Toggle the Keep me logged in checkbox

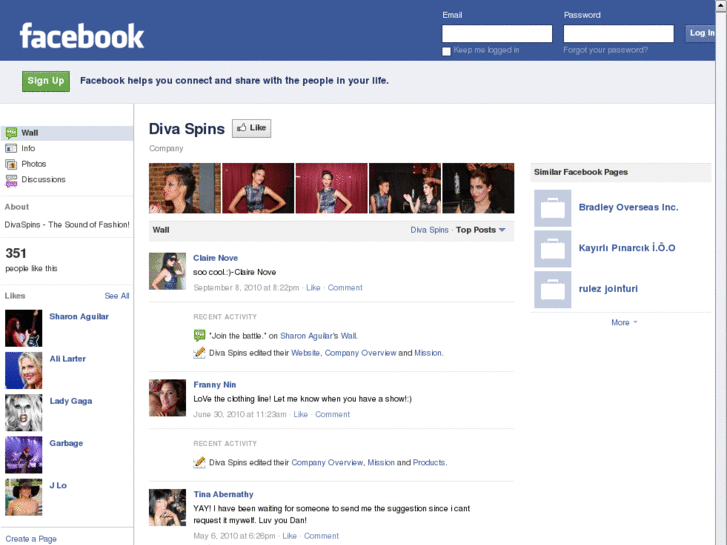[446, 51]
